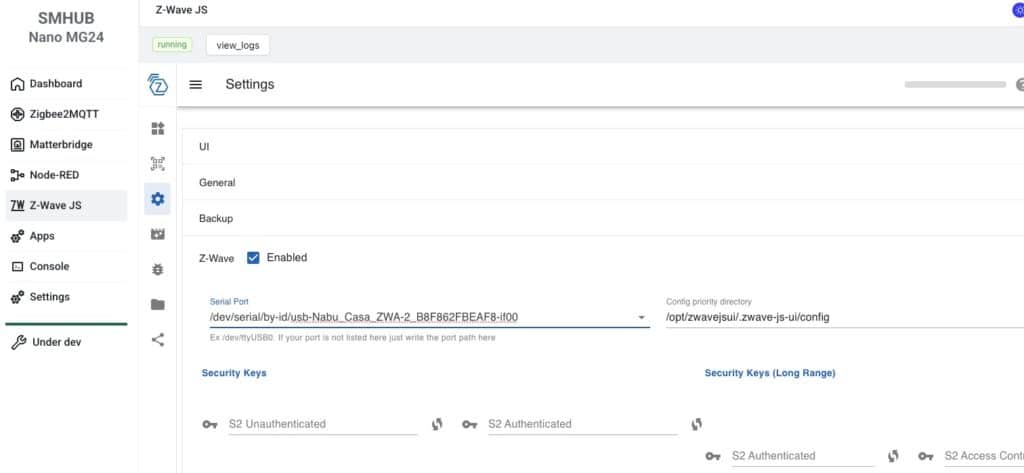
Task: Open Node-RED from the left menu
Action: [54, 175]
